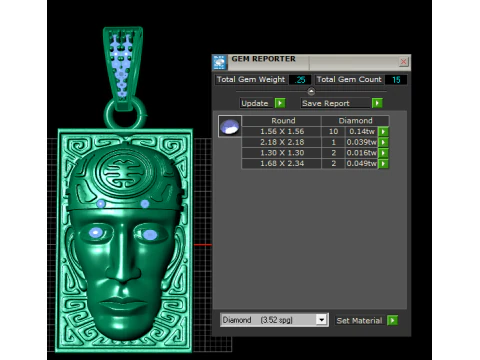Select the 1.56 X 1.56 size cell
This screenshot has height=360, width=480.
(282, 131)
